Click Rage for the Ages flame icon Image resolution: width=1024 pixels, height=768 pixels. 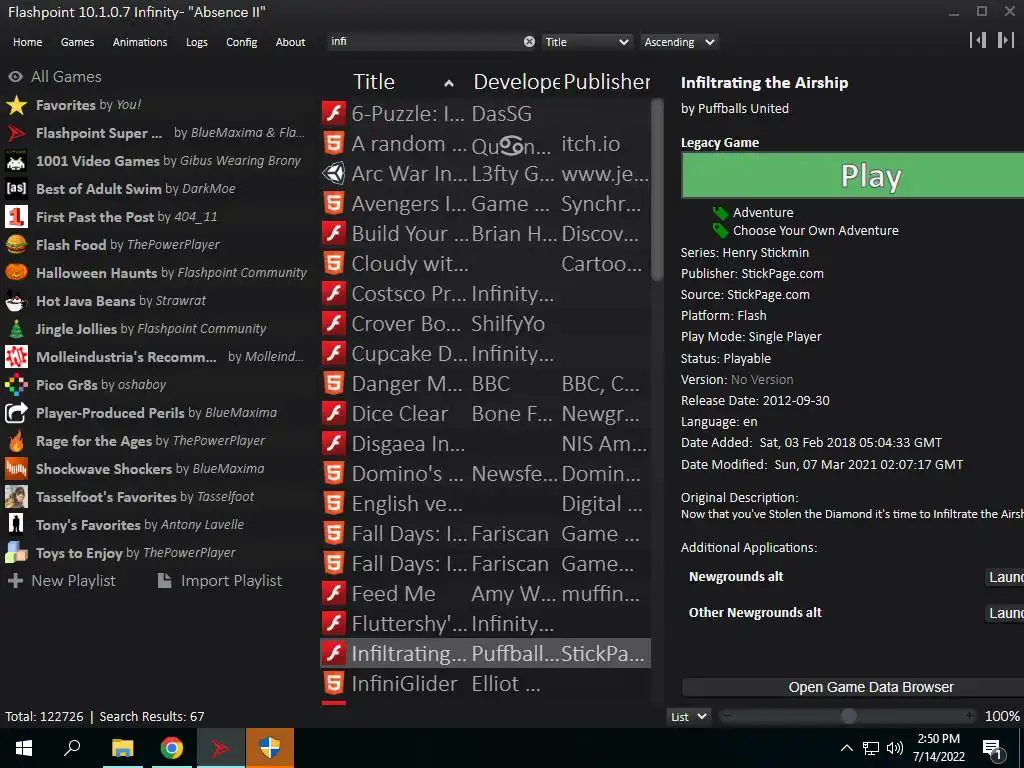click(x=16, y=441)
